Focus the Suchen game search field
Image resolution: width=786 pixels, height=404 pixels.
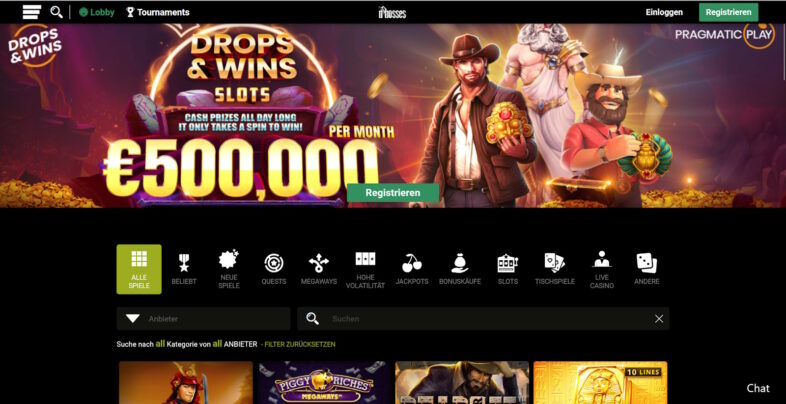pos(483,319)
